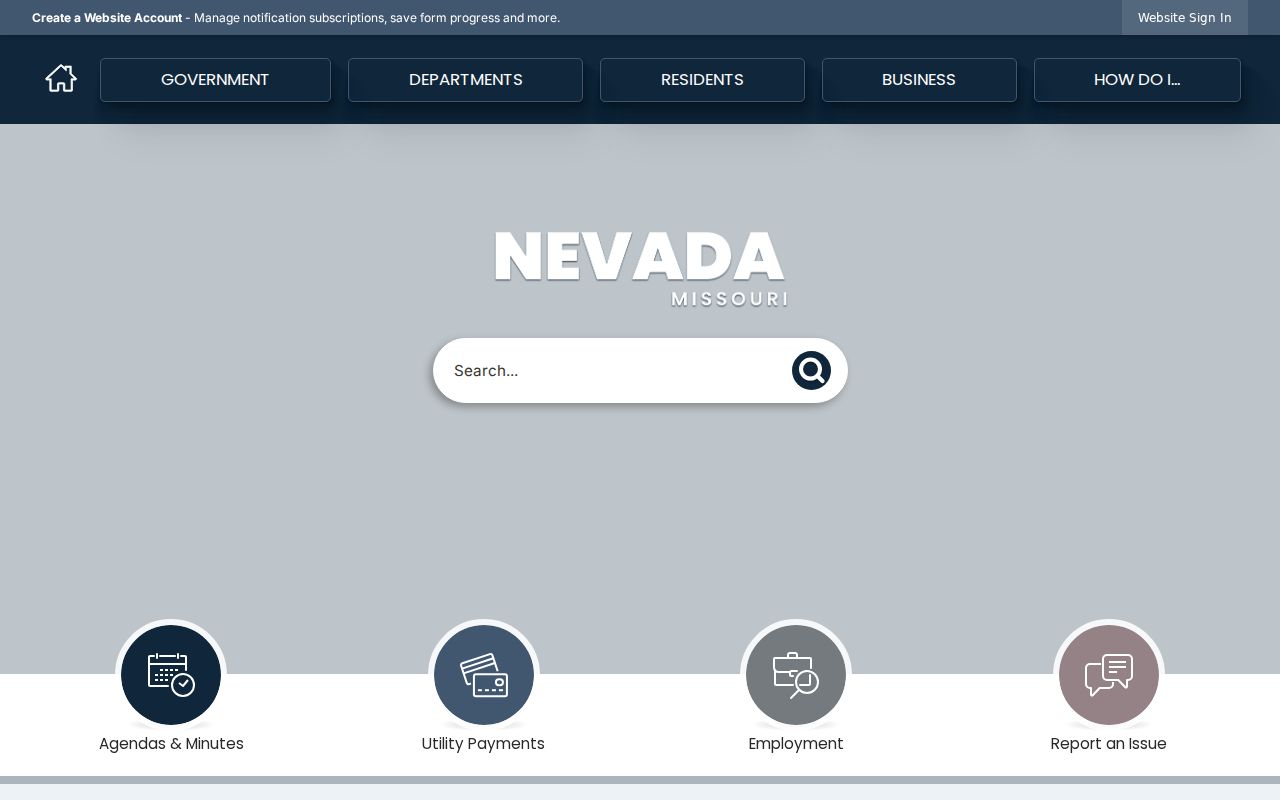The height and width of the screenshot is (800, 1280).
Task: Click the Report an Issue text label
Action: click(x=1108, y=744)
